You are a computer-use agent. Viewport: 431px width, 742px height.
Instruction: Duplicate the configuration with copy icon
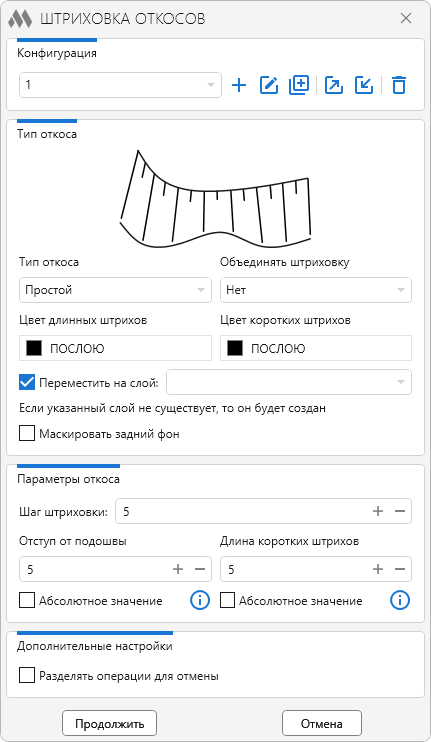(x=299, y=85)
